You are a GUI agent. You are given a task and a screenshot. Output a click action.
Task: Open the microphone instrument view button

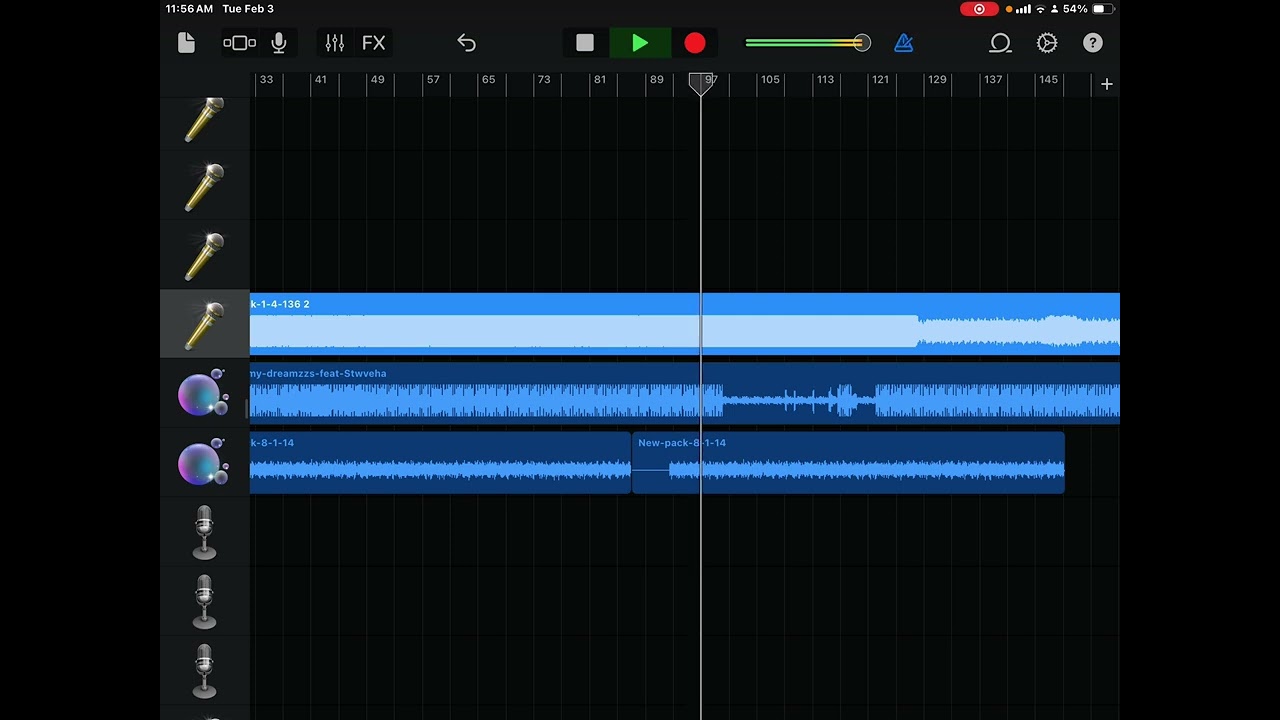point(279,43)
